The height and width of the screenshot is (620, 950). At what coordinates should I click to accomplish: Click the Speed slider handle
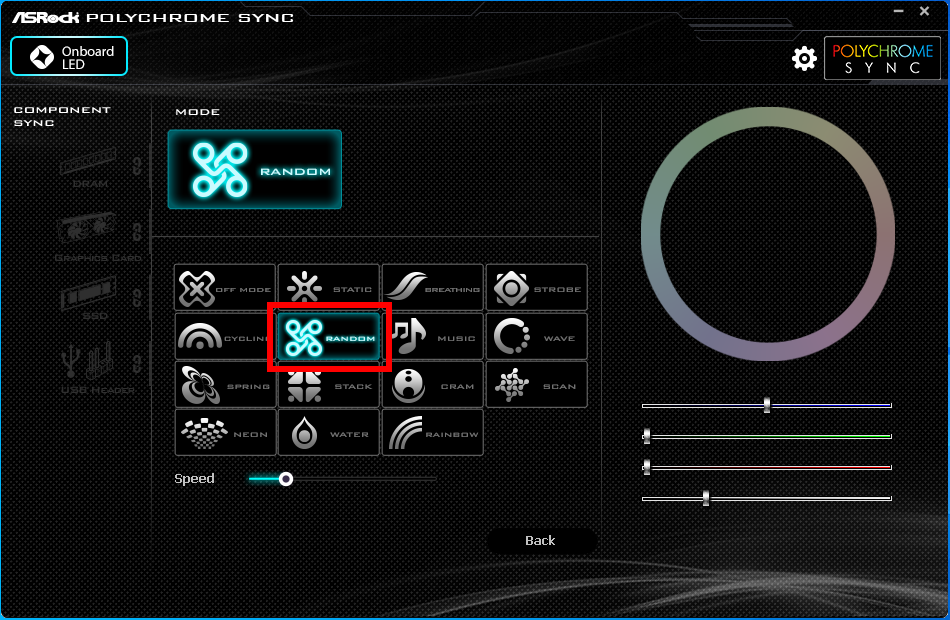[x=286, y=479]
